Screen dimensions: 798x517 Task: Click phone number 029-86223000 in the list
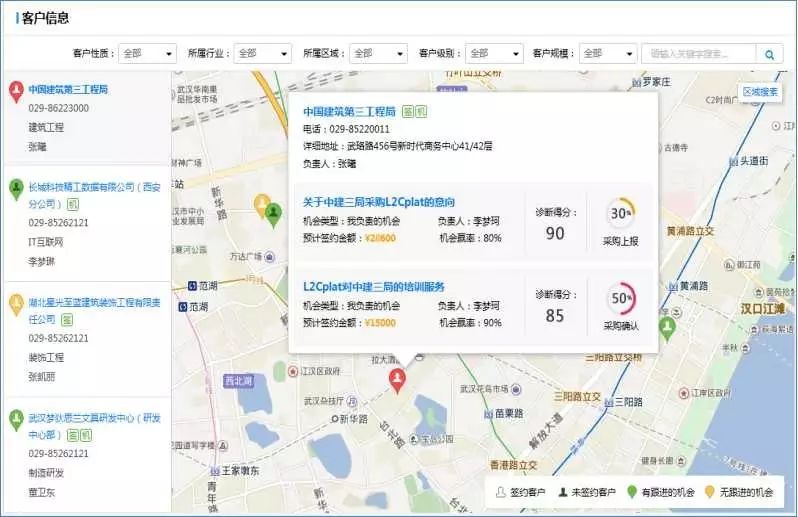coord(59,108)
